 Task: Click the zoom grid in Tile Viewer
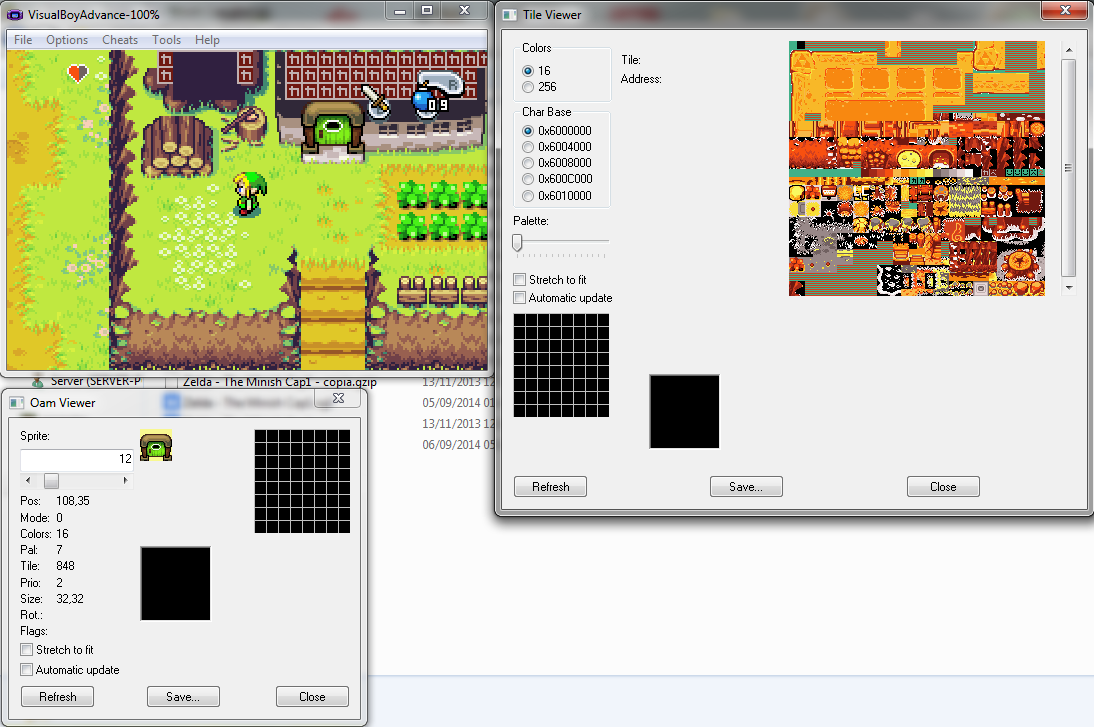561,366
